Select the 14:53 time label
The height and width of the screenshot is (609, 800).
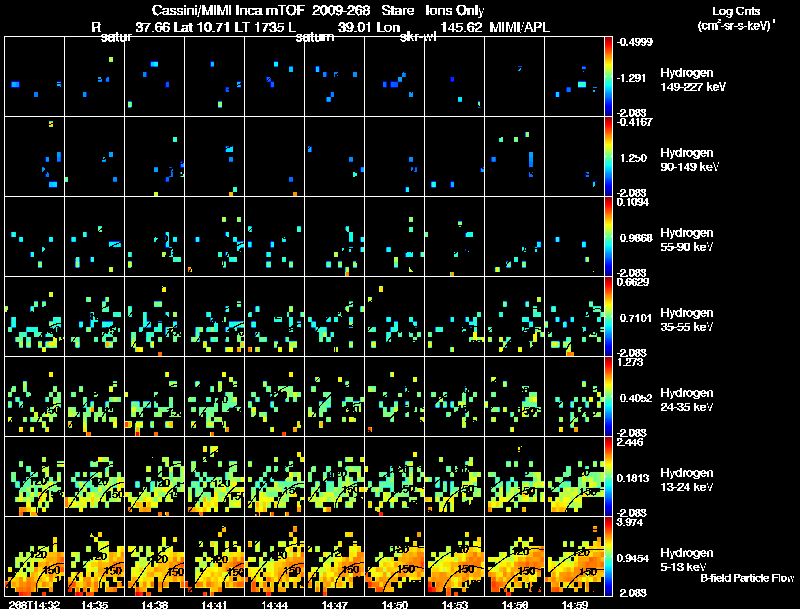point(455,604)
